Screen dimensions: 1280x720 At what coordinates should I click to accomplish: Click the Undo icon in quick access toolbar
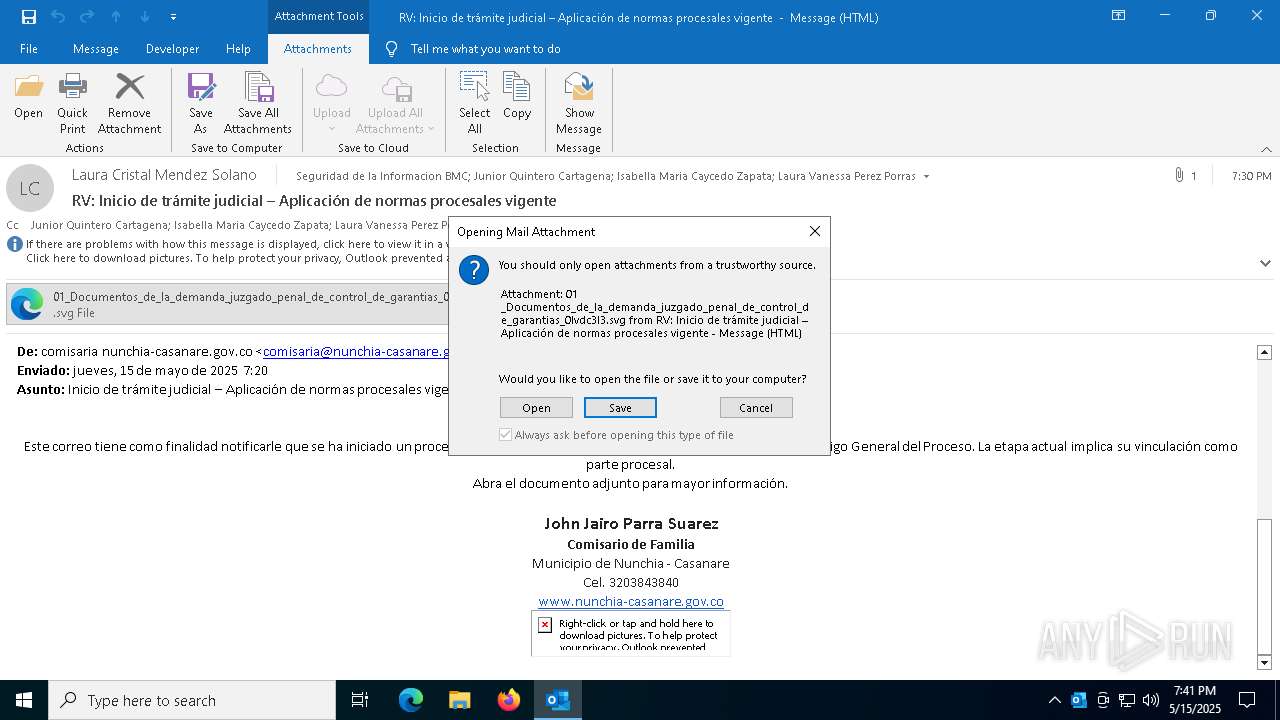(58, 17)
